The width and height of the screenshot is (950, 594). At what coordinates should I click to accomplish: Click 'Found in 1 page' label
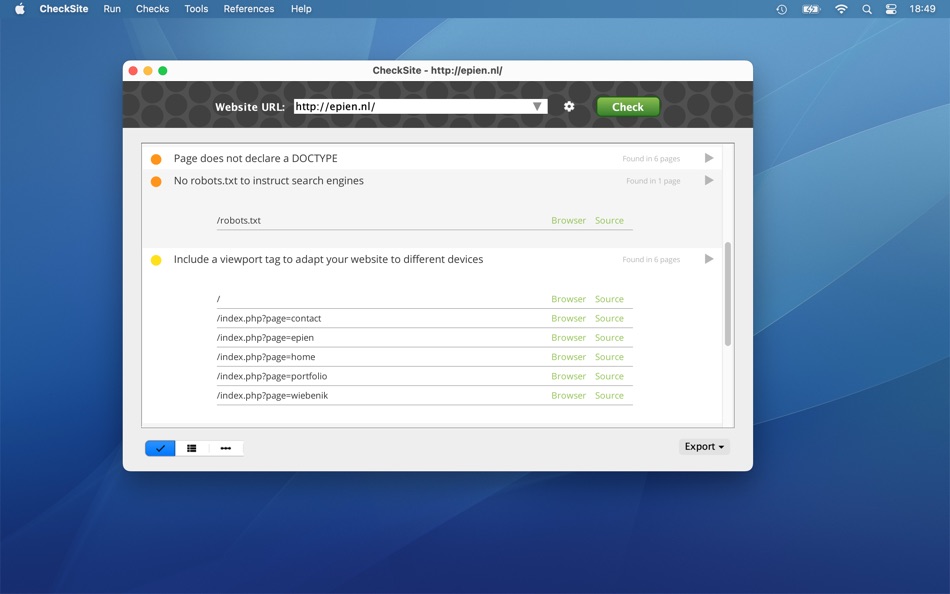653,181
